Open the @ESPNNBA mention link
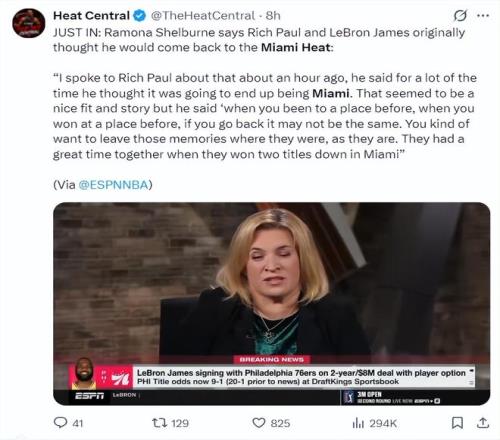Screen dimensions: 500x440 point(113,184)
